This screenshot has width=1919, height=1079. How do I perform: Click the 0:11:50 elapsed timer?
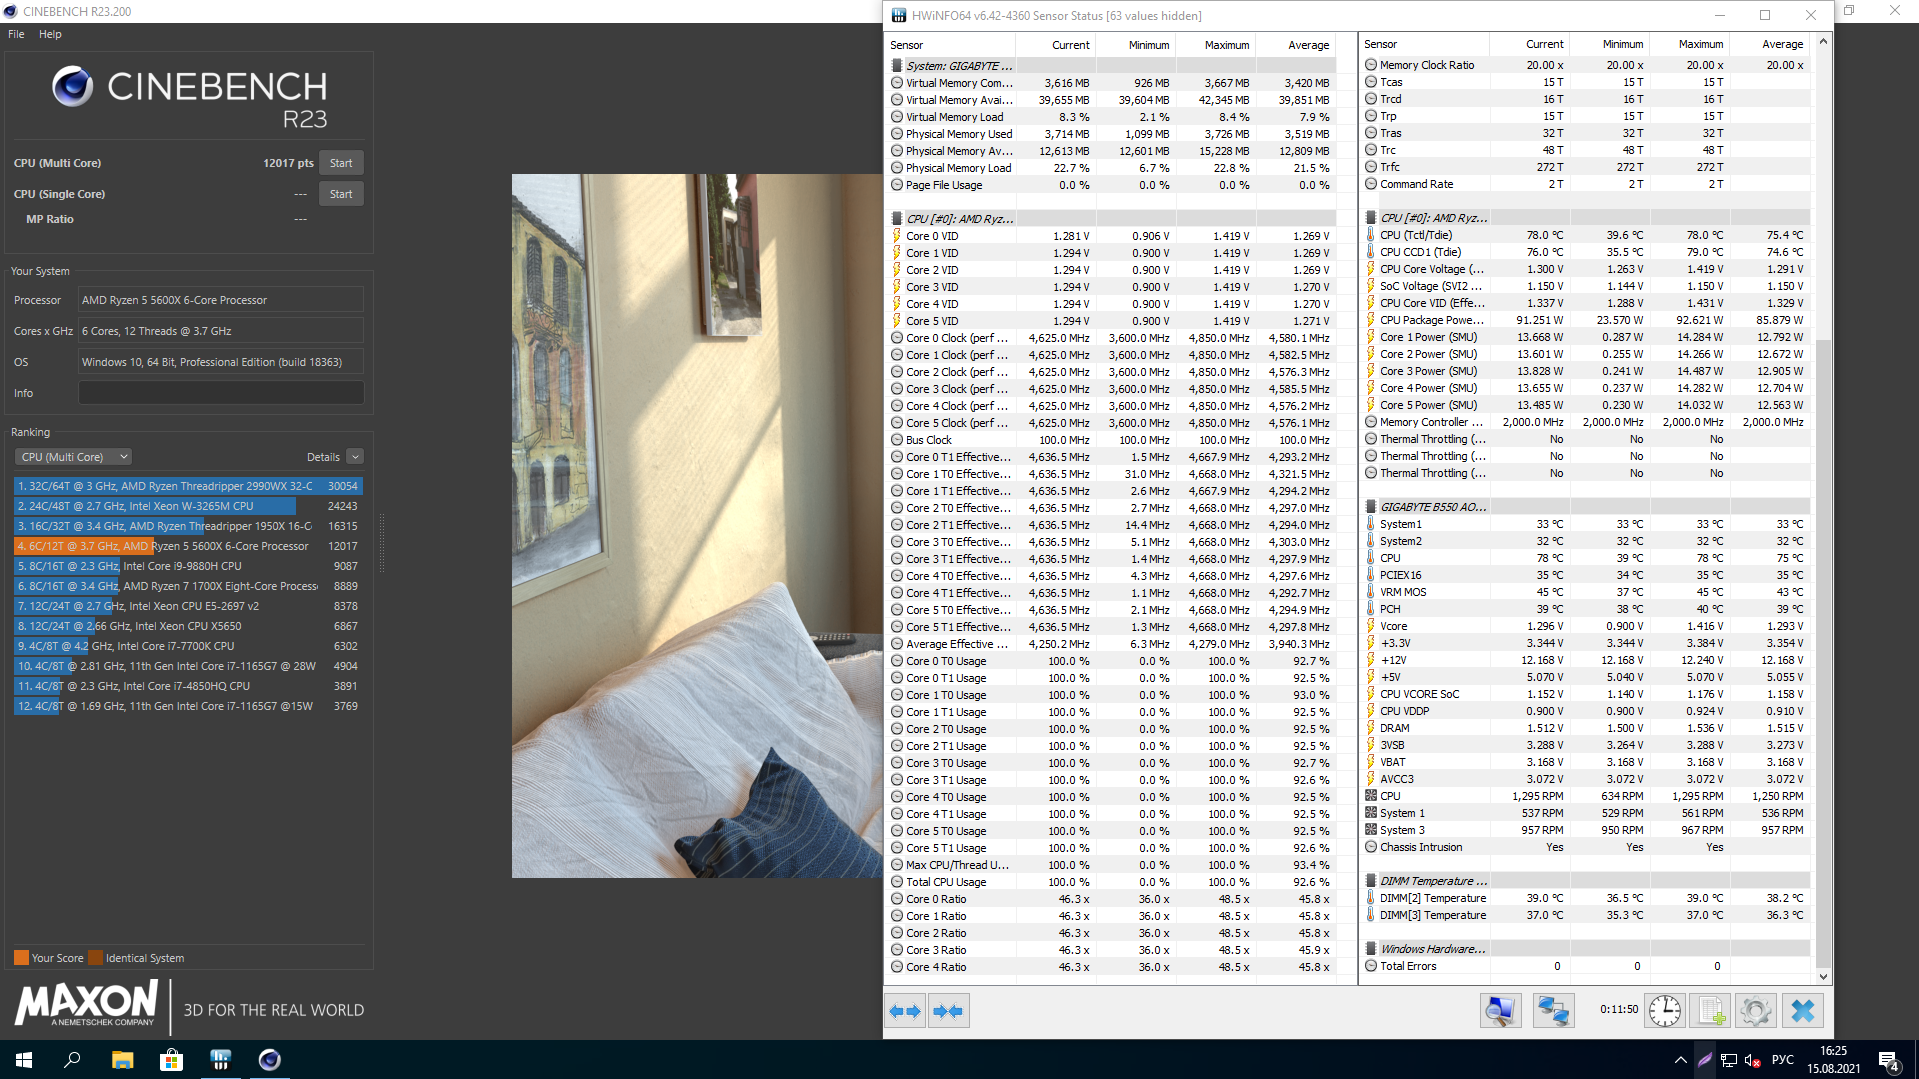pos(1619,1010)
